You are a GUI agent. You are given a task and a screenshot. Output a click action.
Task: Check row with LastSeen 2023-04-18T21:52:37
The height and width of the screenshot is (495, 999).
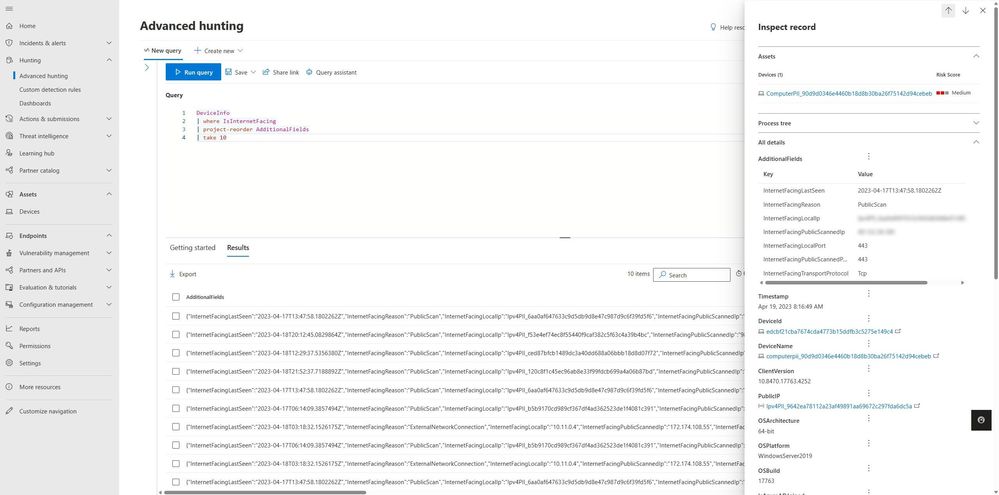176,371
